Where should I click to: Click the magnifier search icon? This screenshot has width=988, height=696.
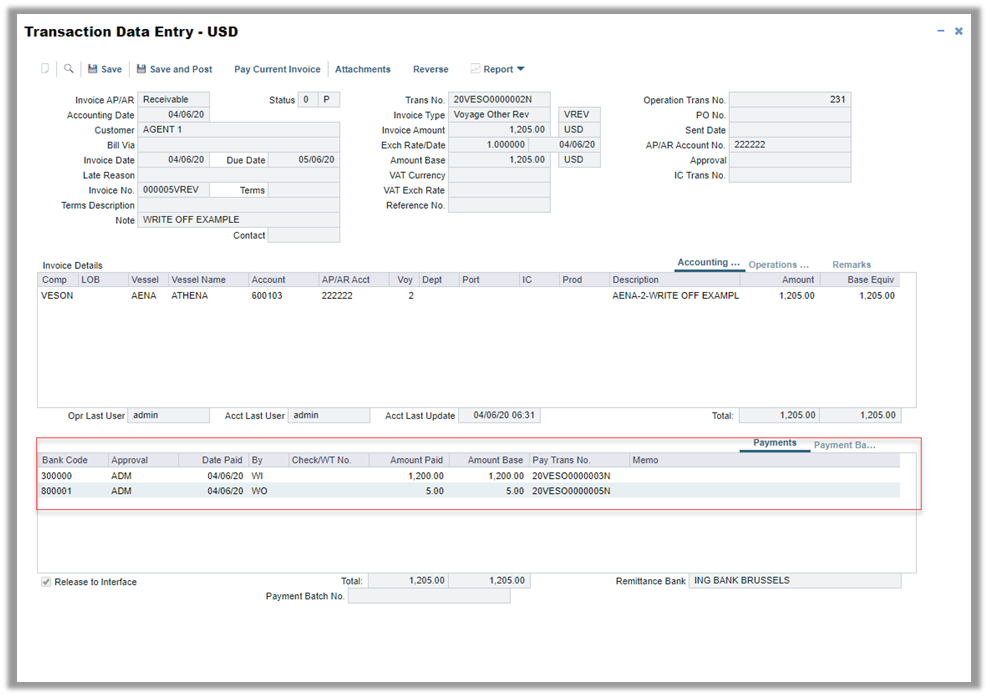pos(69,69)
